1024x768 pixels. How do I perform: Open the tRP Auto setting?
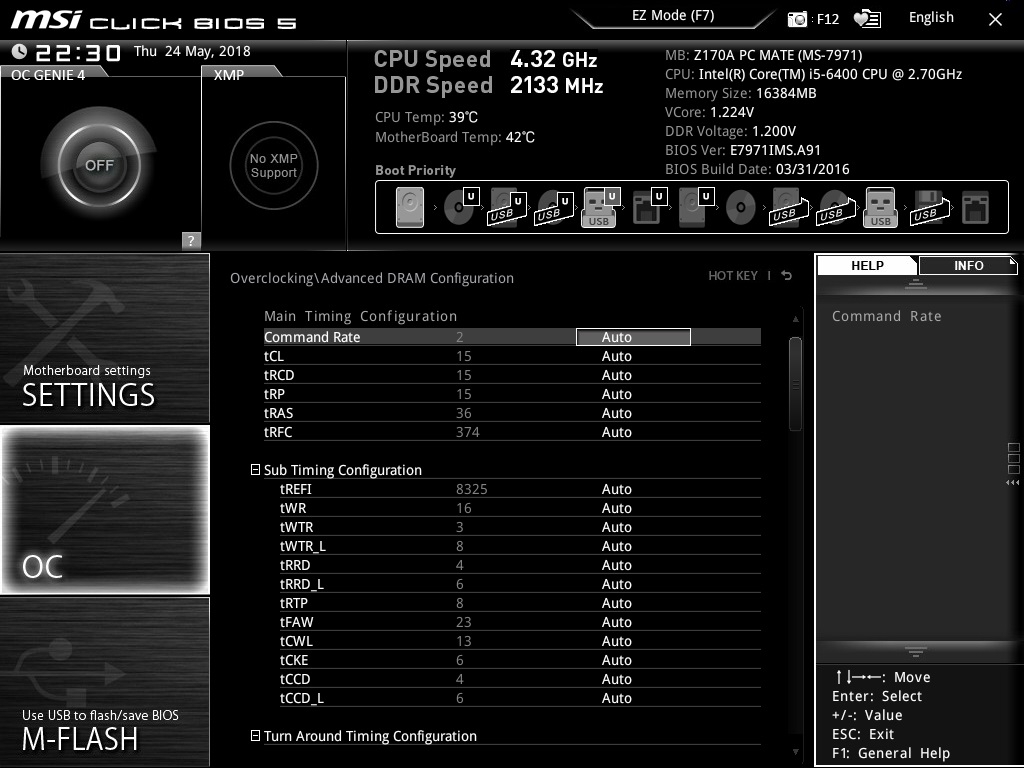[x=616, y=394]
